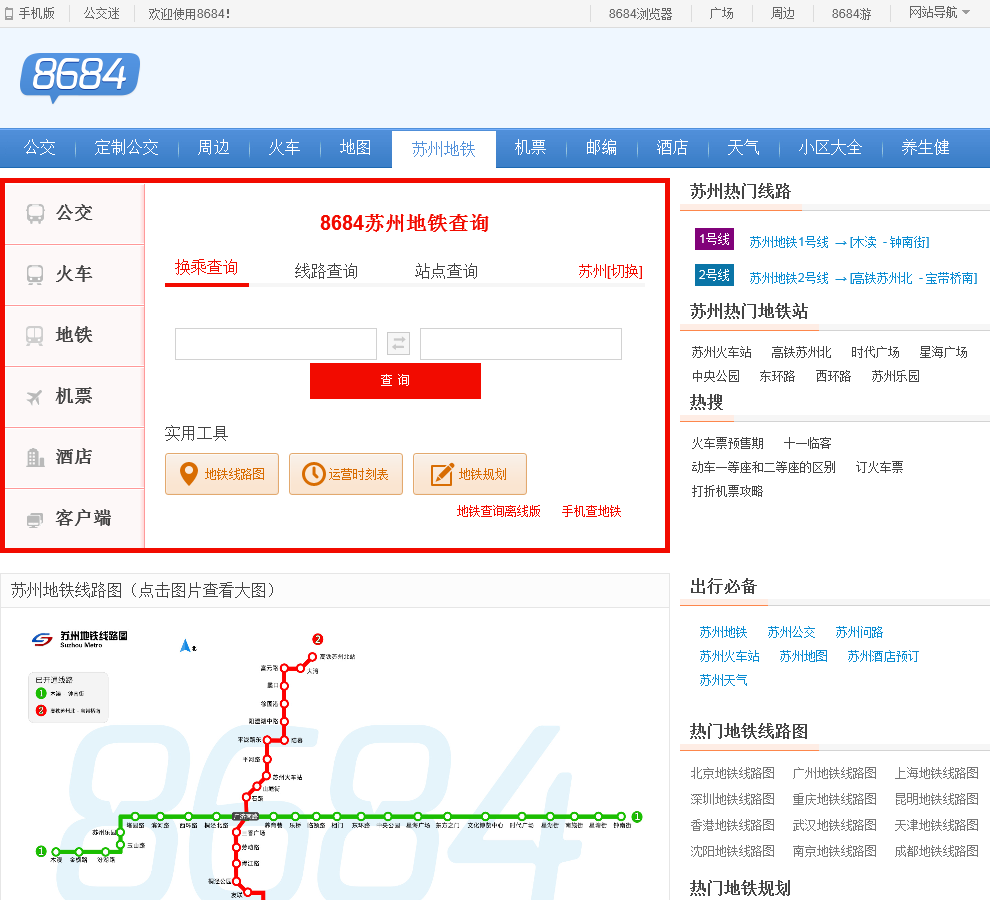Open 苏州地铁2号线 高铁苏州北-宝带桥南 link

pyautogui.click(x=863, y=279)
